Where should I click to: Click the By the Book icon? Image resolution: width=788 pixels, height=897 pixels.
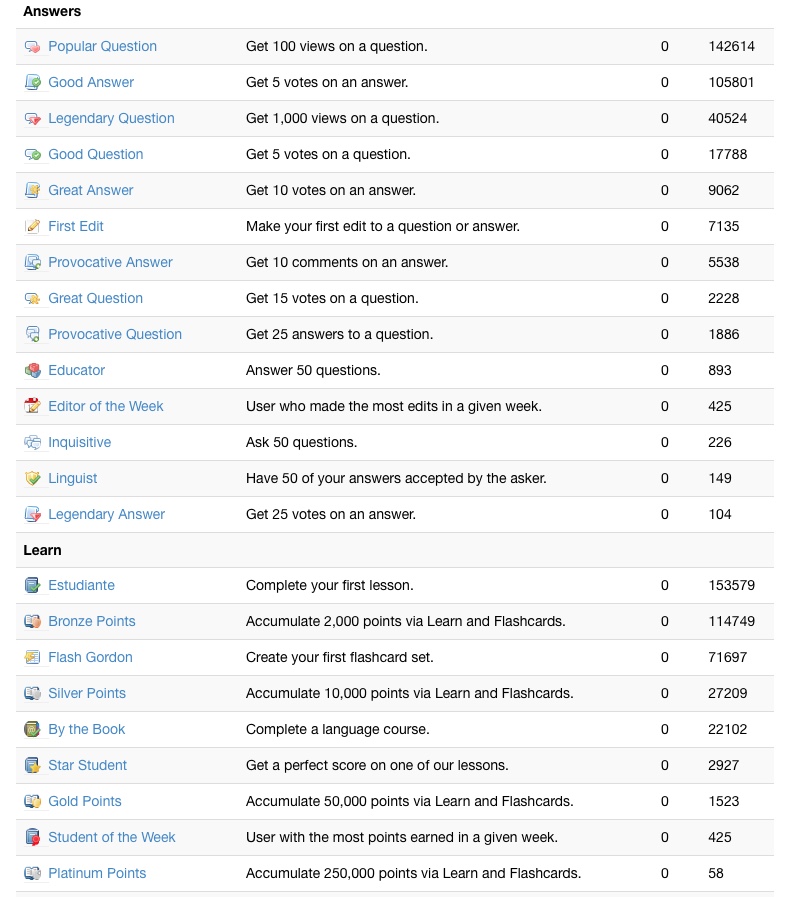click(32, 730)
